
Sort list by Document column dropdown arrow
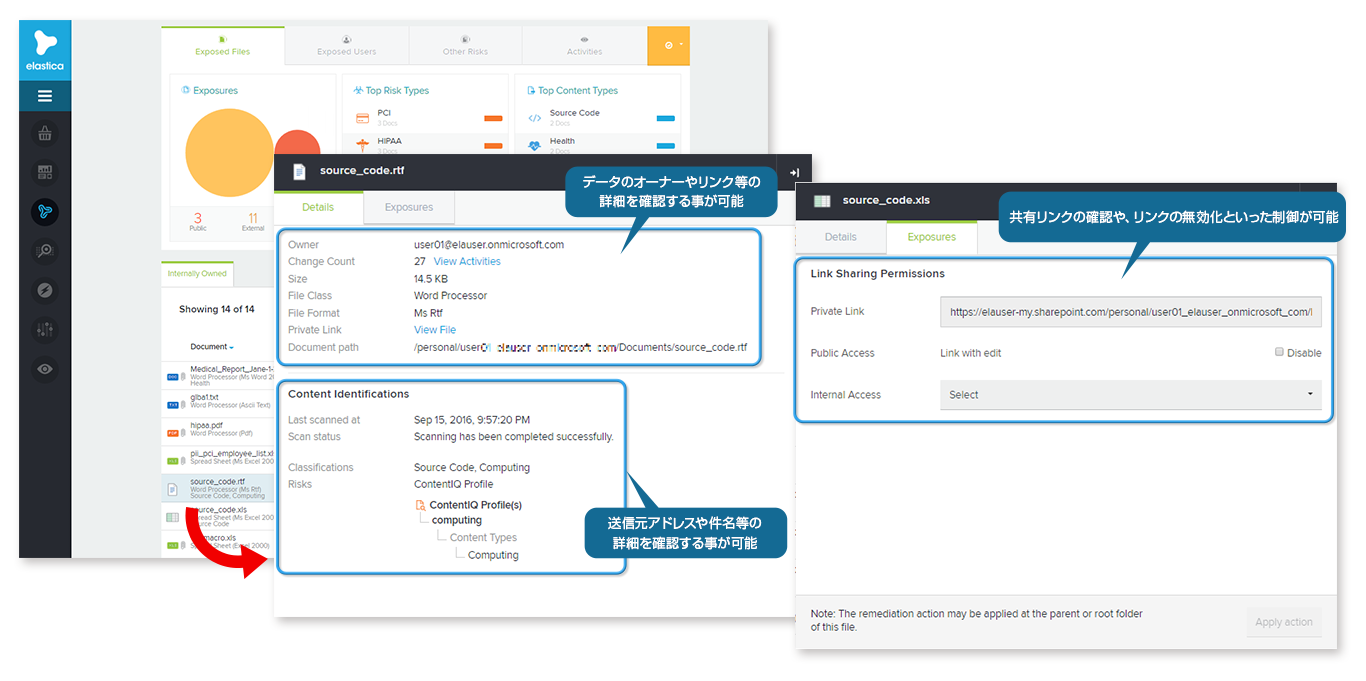232,348
